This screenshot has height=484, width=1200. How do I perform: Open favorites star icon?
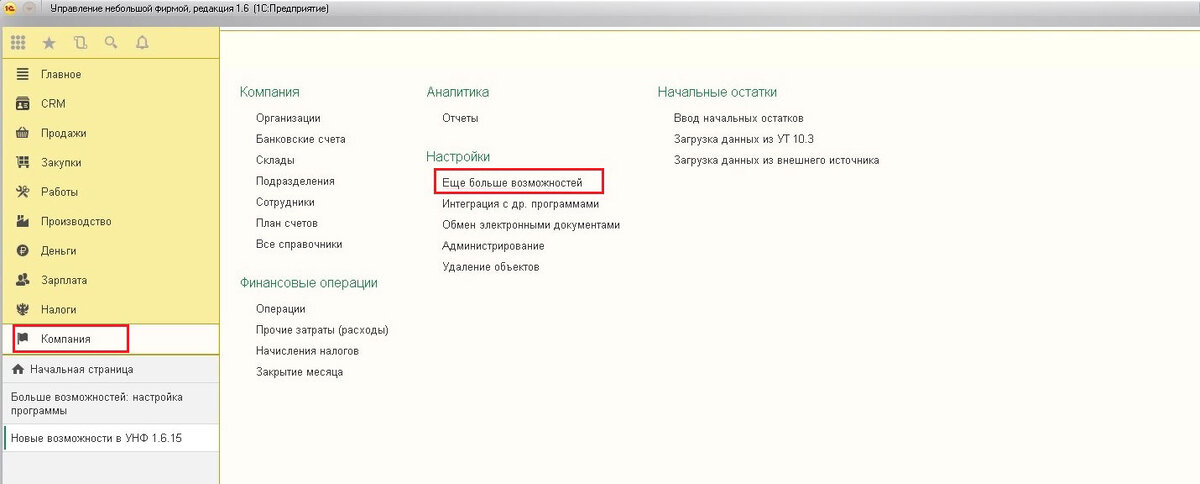[49, 43]
